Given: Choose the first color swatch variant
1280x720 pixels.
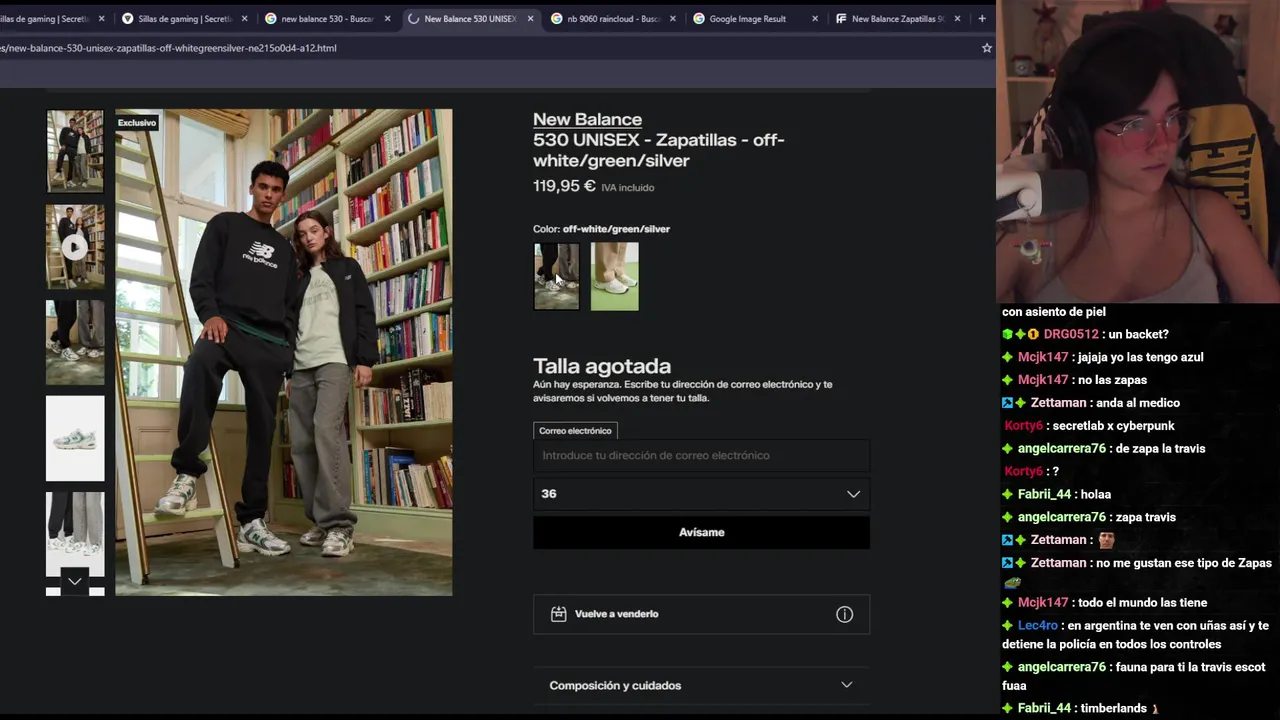Looking at the screenshot, I should click(556, 276).
